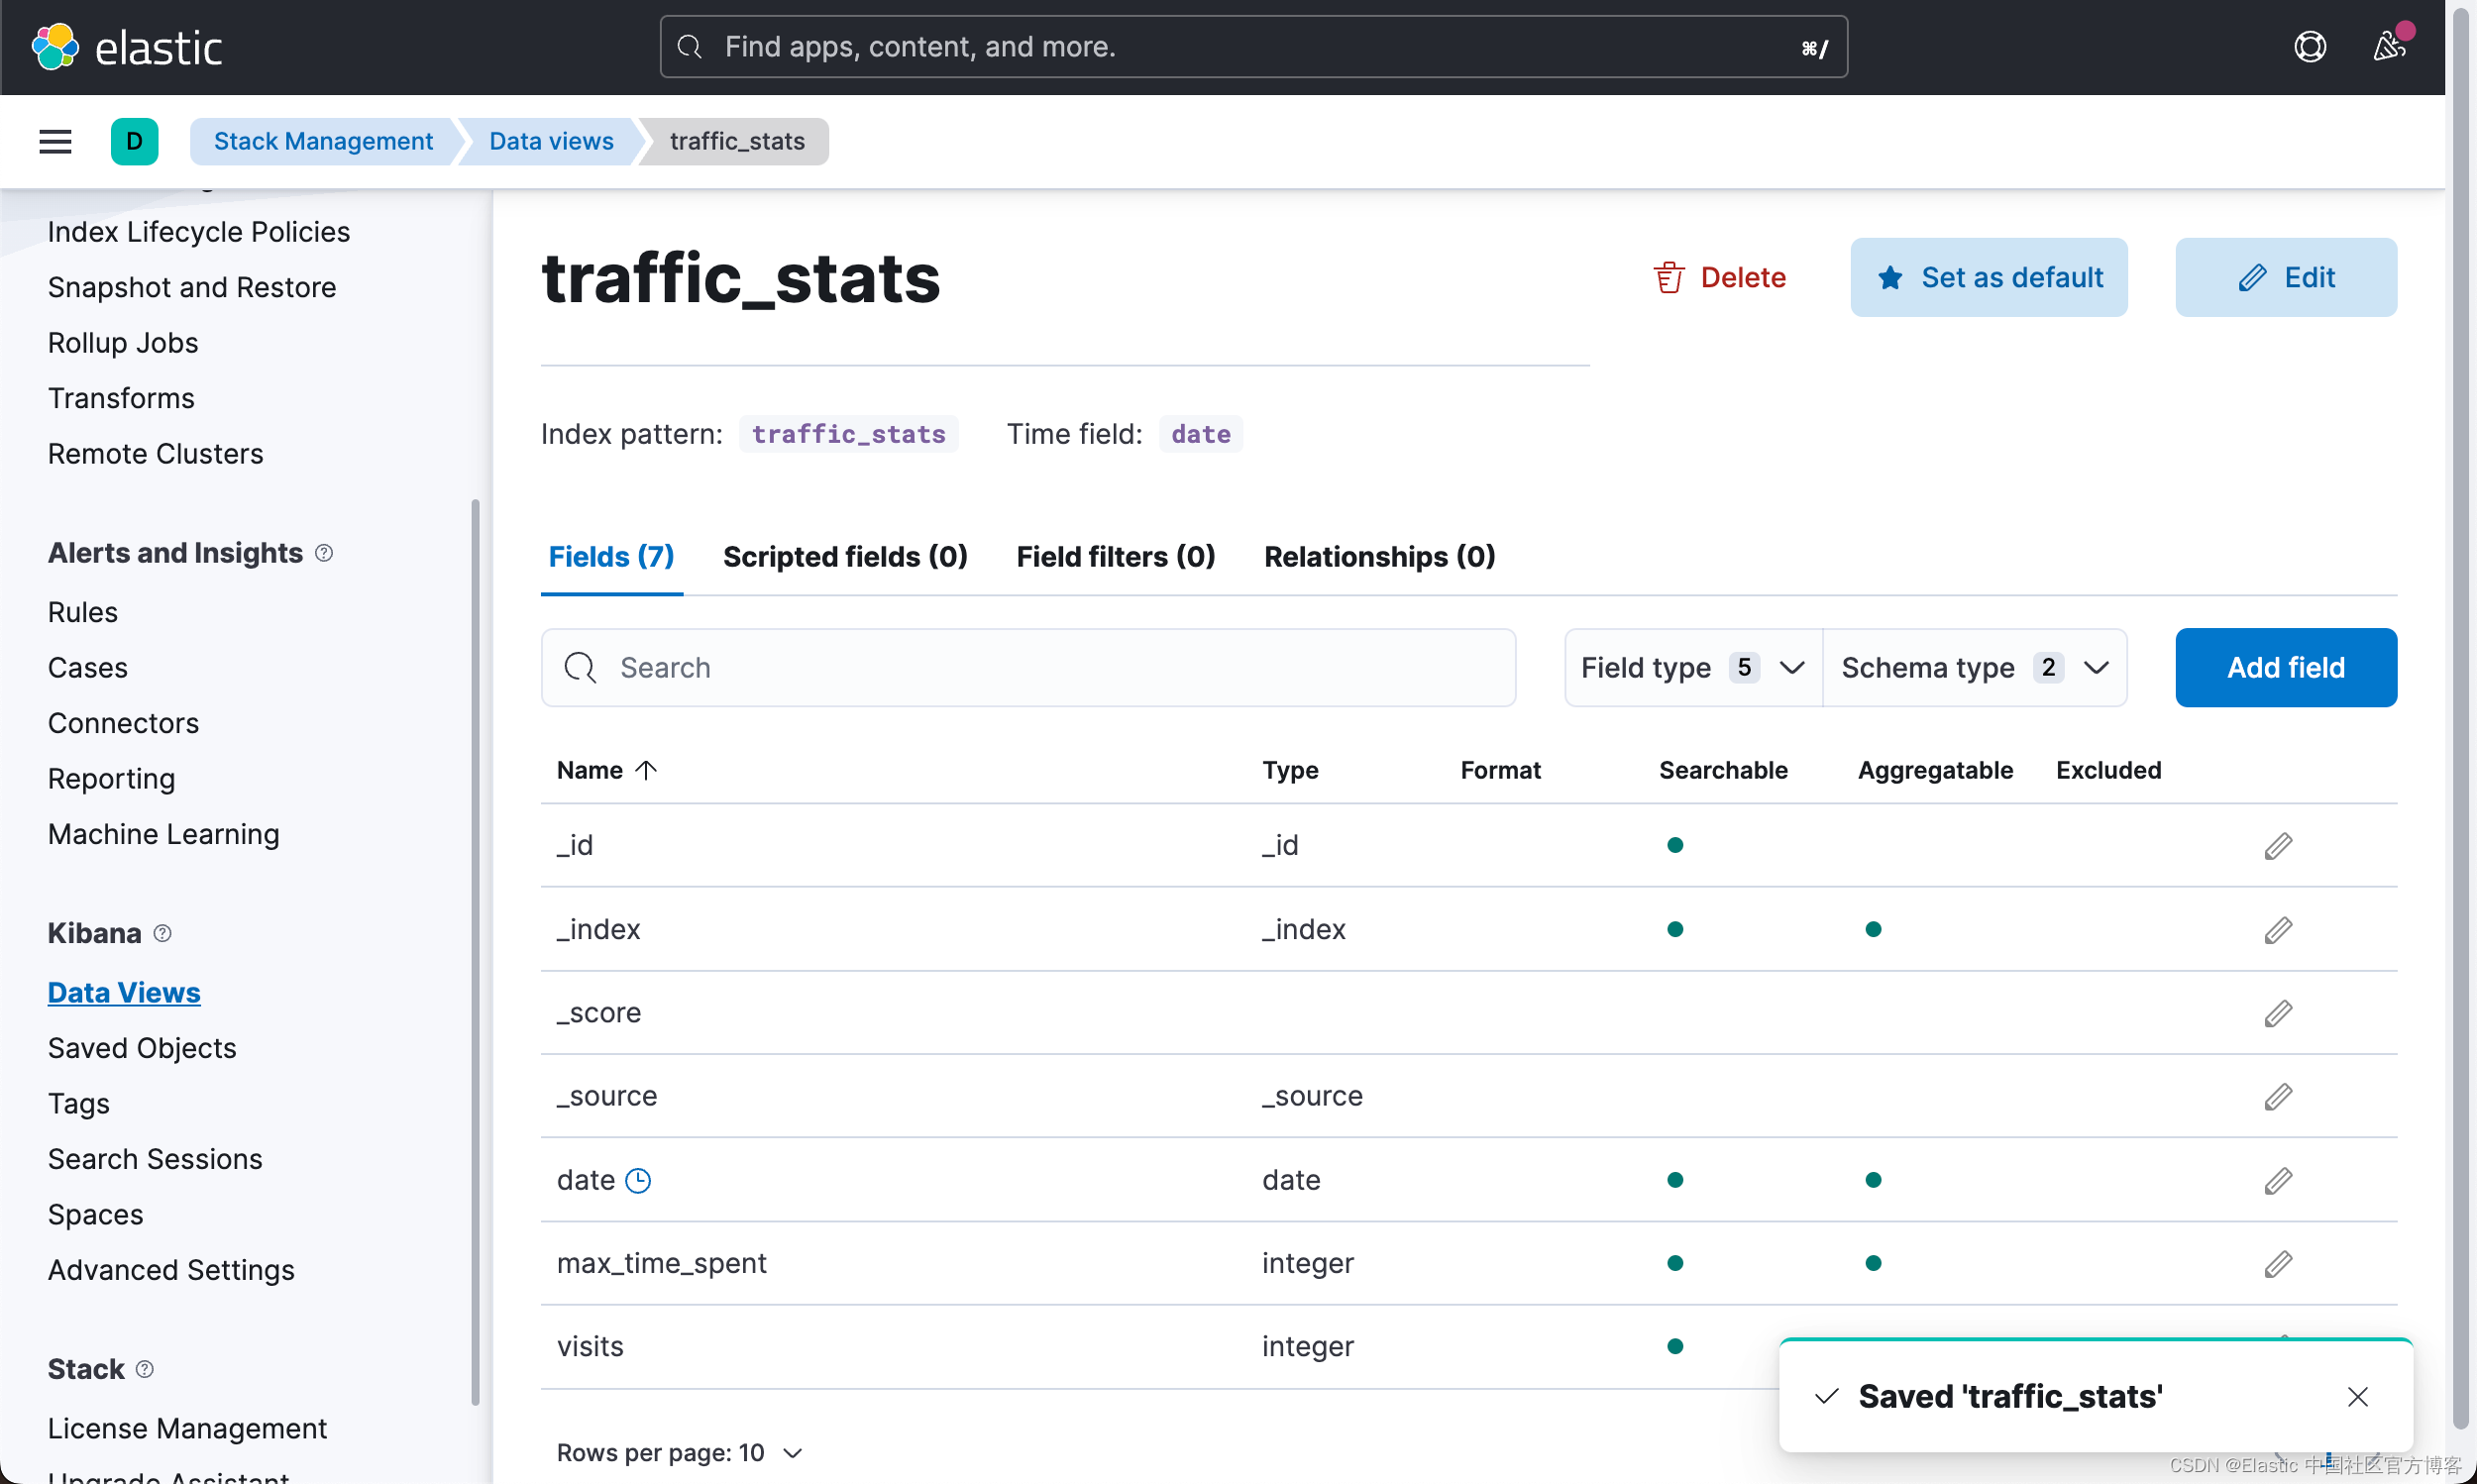The height and width of the screenshot is (1484, 2477).
Task: Open the help icon in the top bar
Action: (2310, 46)
